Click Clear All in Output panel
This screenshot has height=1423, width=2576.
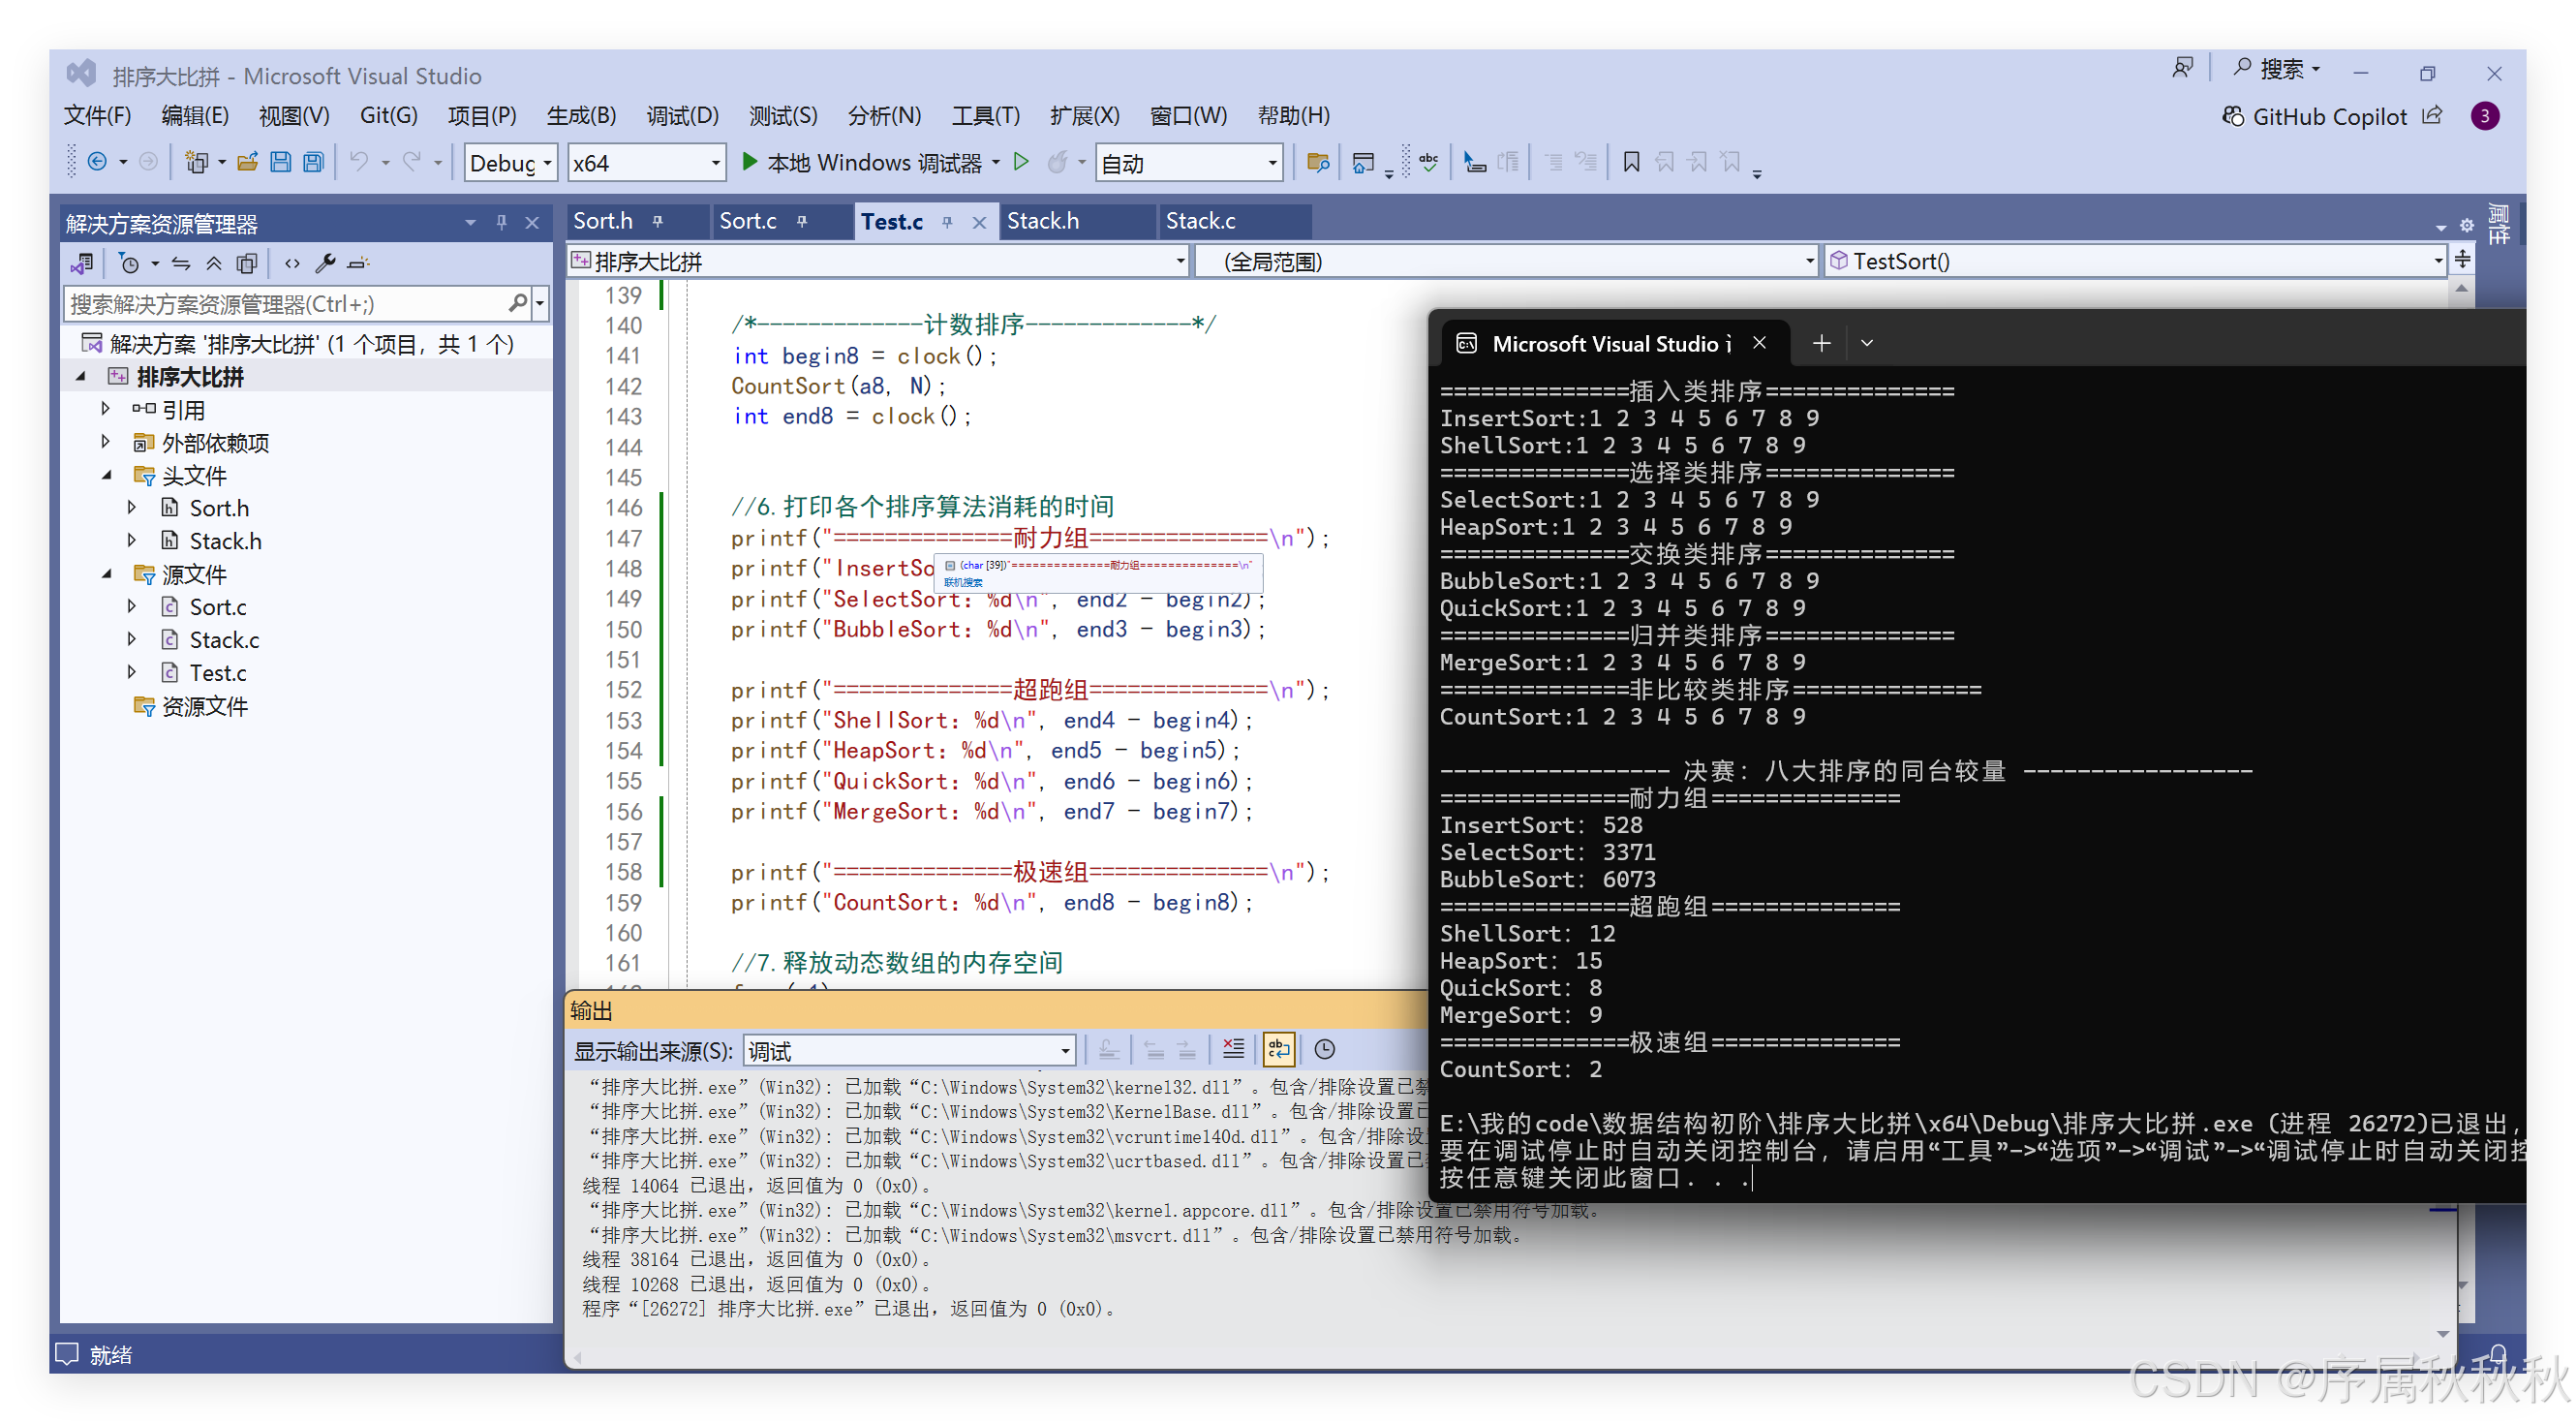[1233, 1049]
